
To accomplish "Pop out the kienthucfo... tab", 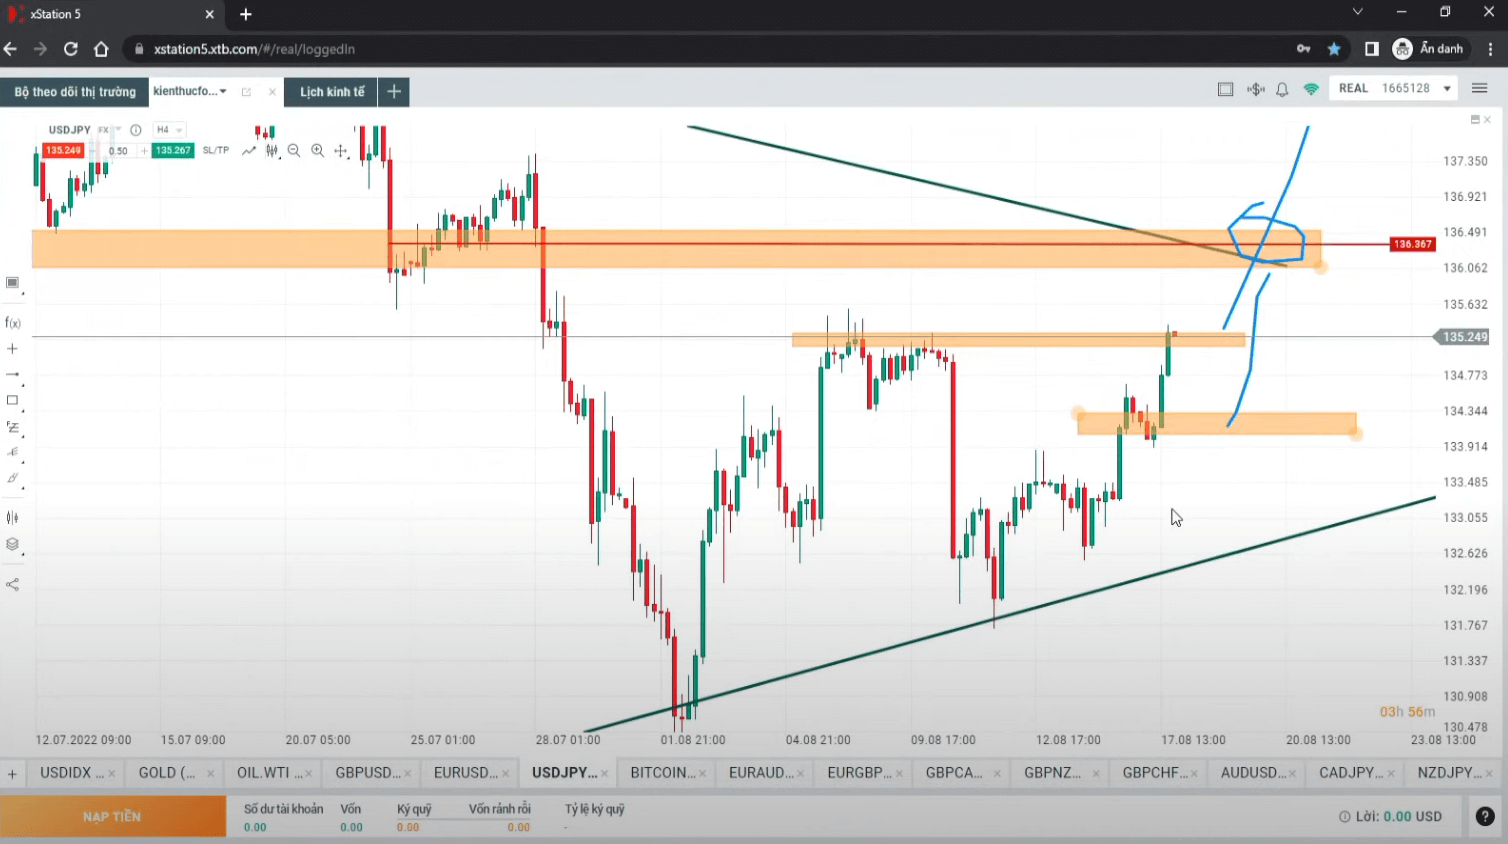I will tap(246, 92).
